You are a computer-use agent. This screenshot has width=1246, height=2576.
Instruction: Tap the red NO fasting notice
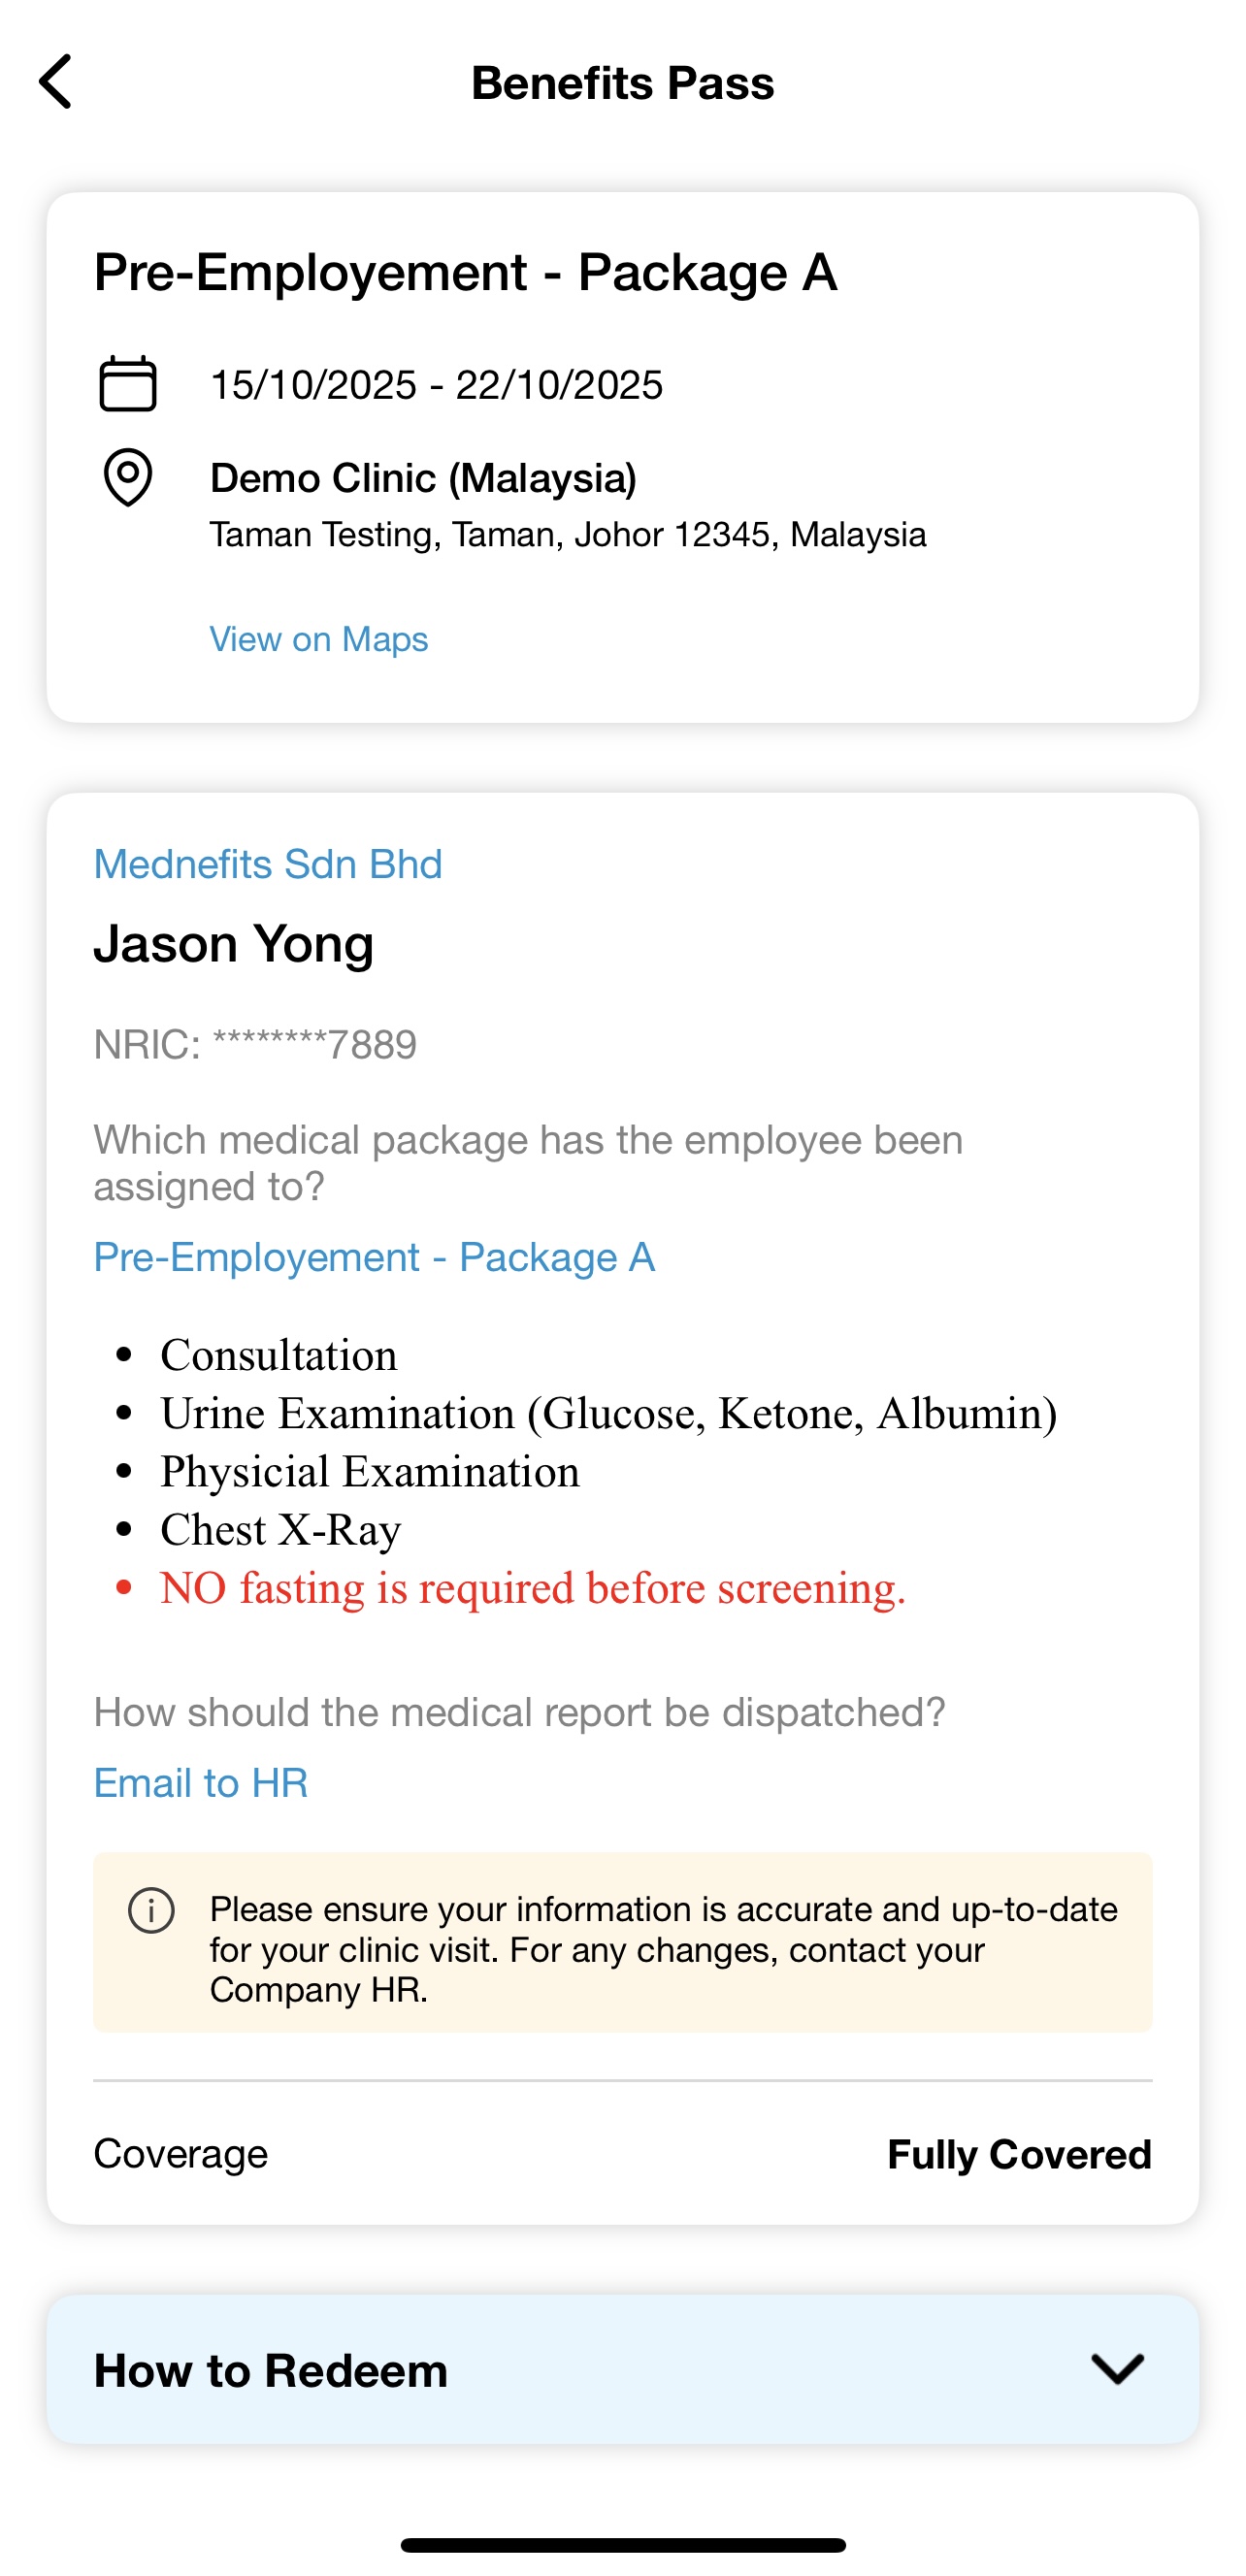click(532, 1588)
